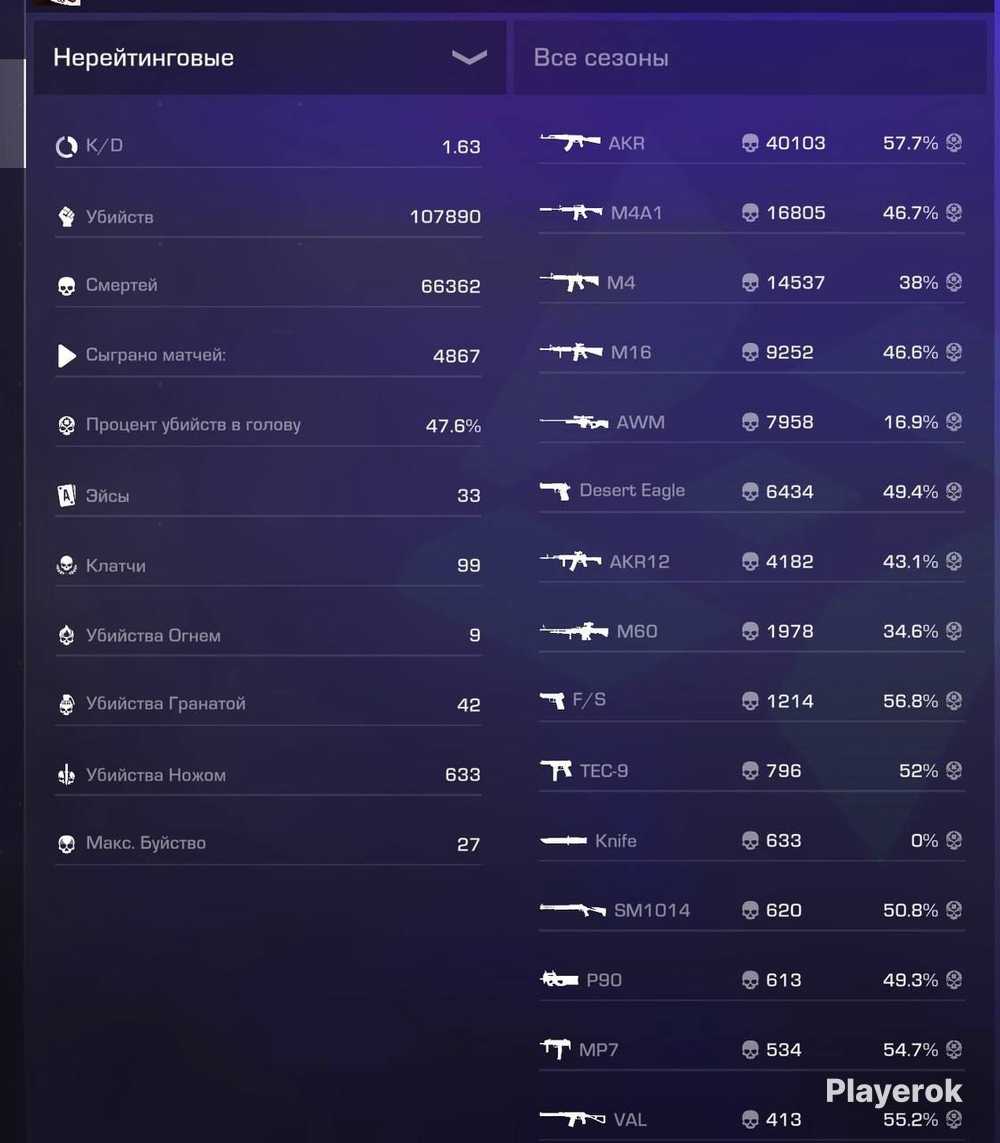Select the Нерейтинговые dropdown label
Viewport: 1000px width, 1143px height.
[144, 58]
